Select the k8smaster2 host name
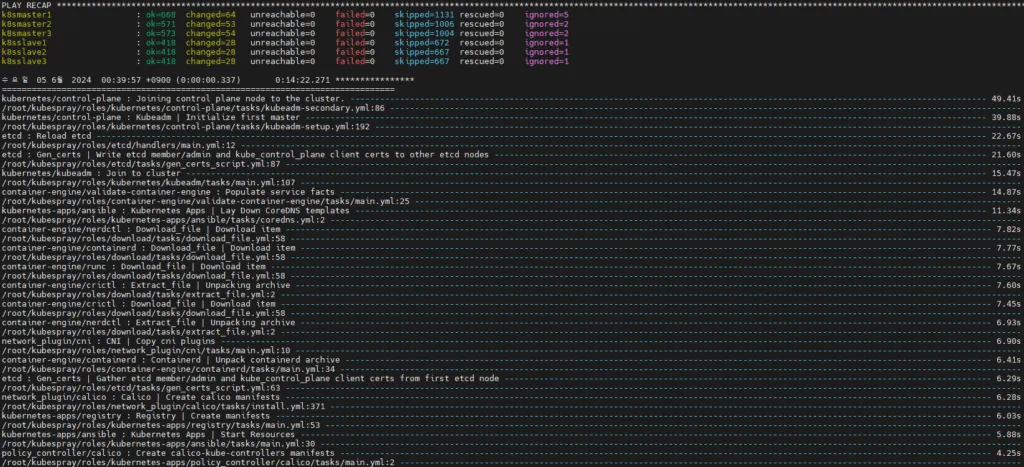 27,24
